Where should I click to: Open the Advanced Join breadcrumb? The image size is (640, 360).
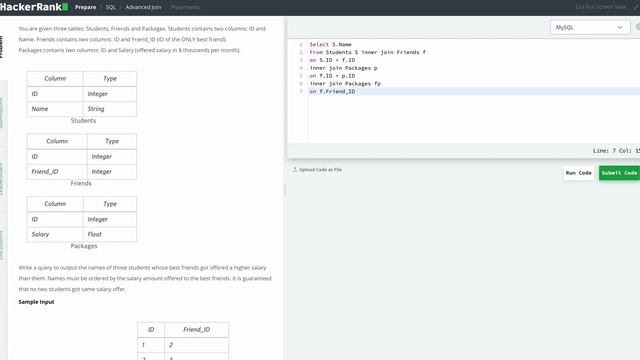click(x=143, y=7)
